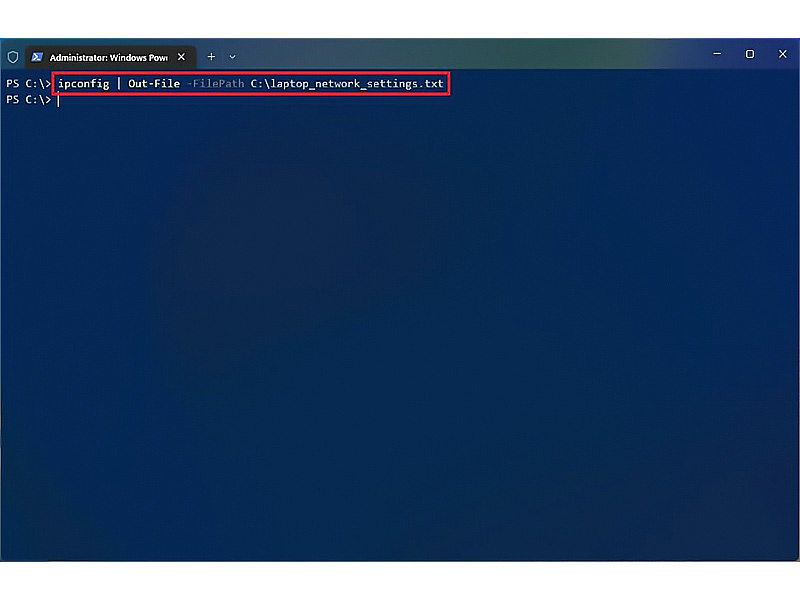800x600 pixels.
Task: Select the Administrator: Windows PowerShell tab
Action: (111, 57)
